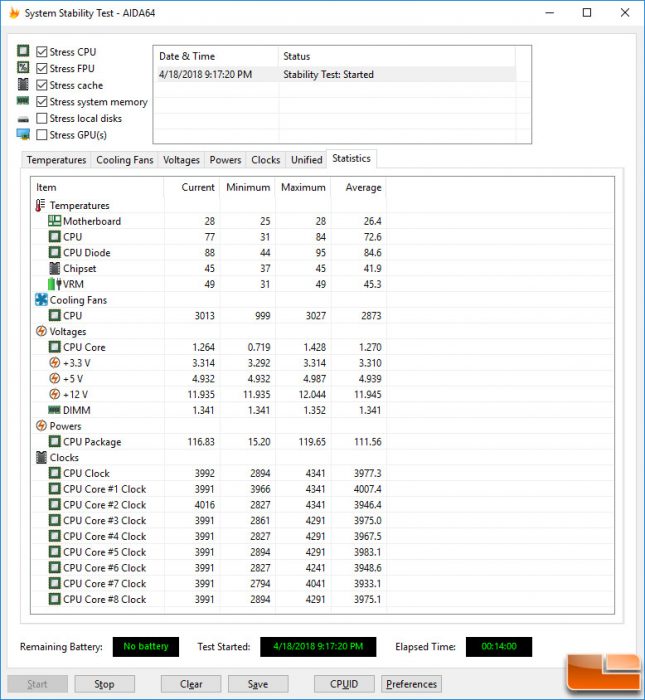
Task: Open CPUID via its button
Action: pyautogui.click(x=344, y=684)
